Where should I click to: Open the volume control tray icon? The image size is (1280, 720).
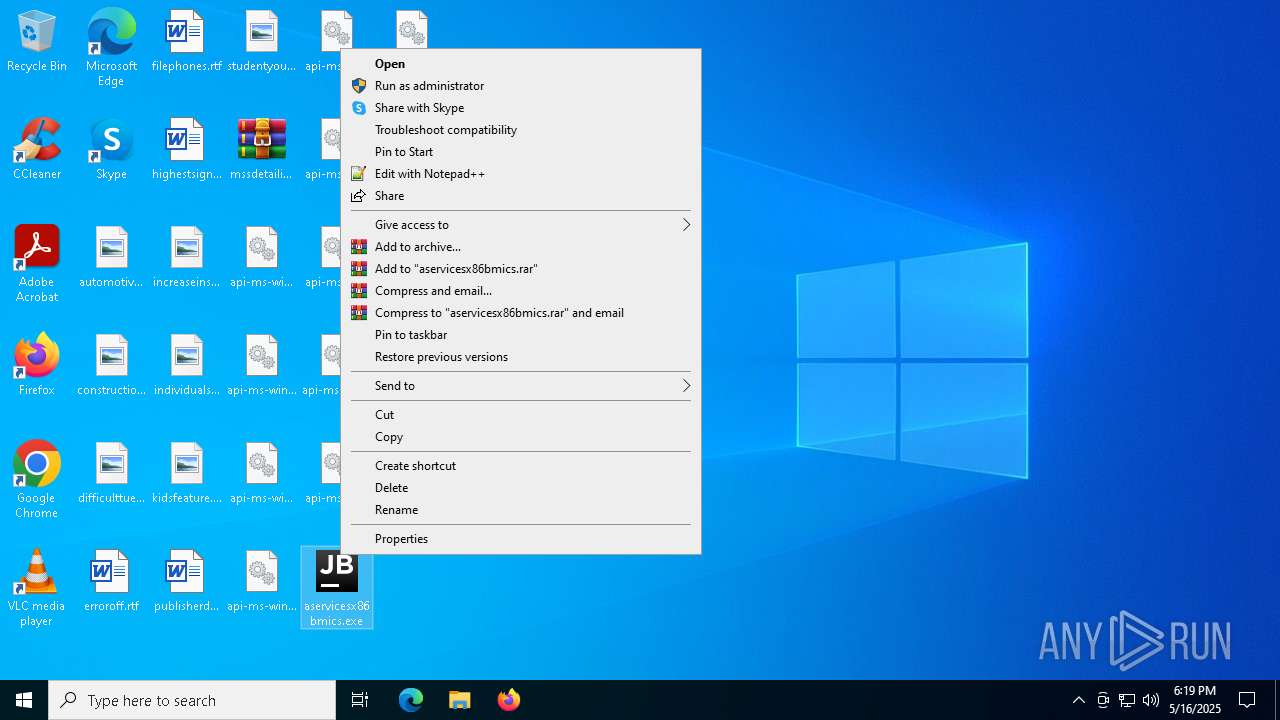[x=1151, y=700]
